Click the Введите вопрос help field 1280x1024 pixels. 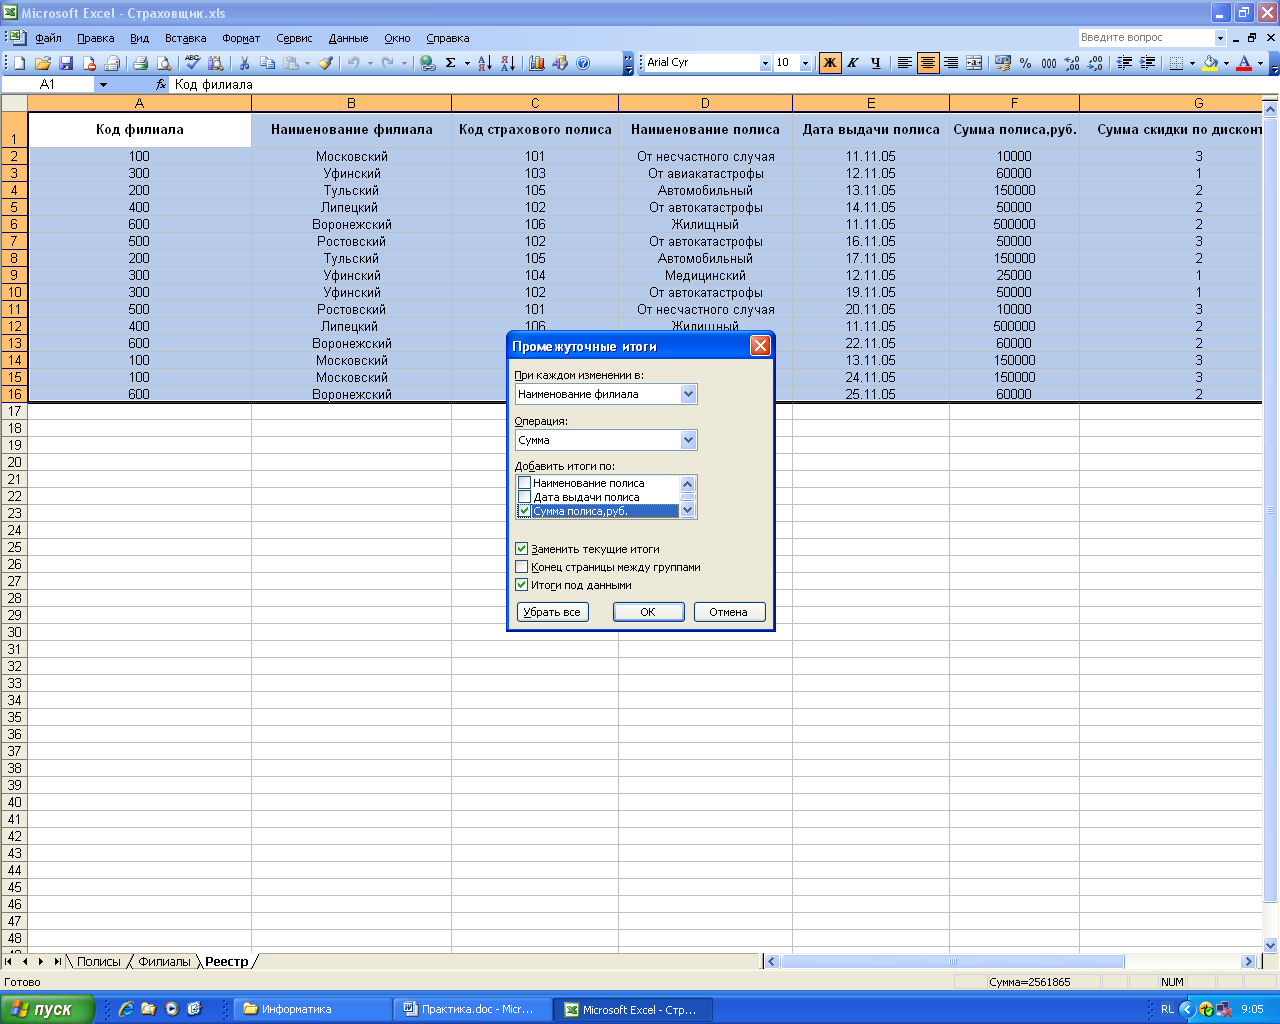[x=1145, y=38]
